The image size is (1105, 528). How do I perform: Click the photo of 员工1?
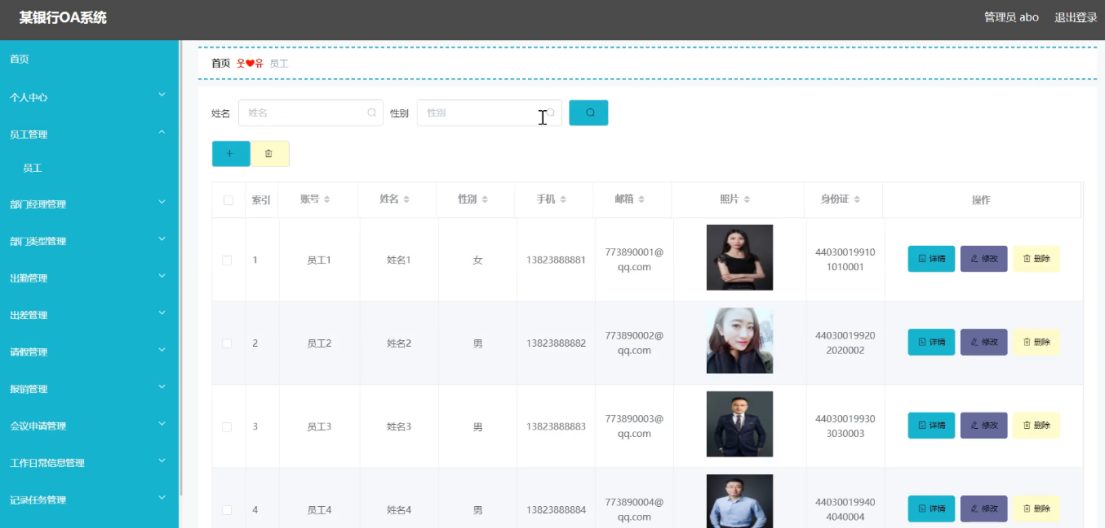pyautogui.click(x=739, y=257)
